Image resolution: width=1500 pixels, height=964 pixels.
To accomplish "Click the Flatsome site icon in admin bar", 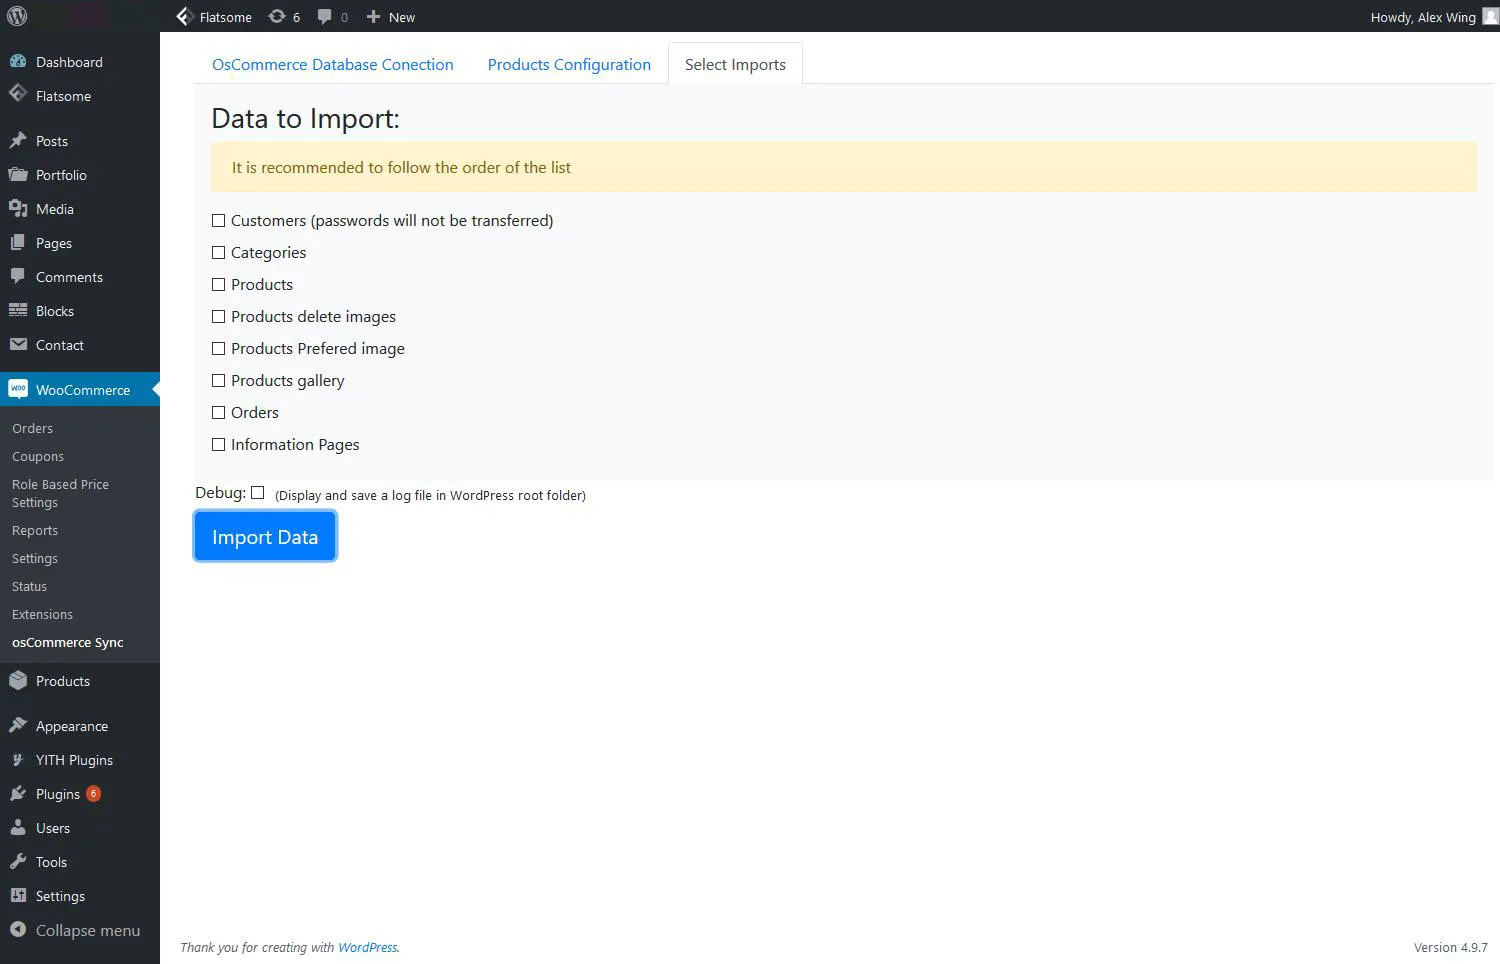I will click(x=185, y=16).
